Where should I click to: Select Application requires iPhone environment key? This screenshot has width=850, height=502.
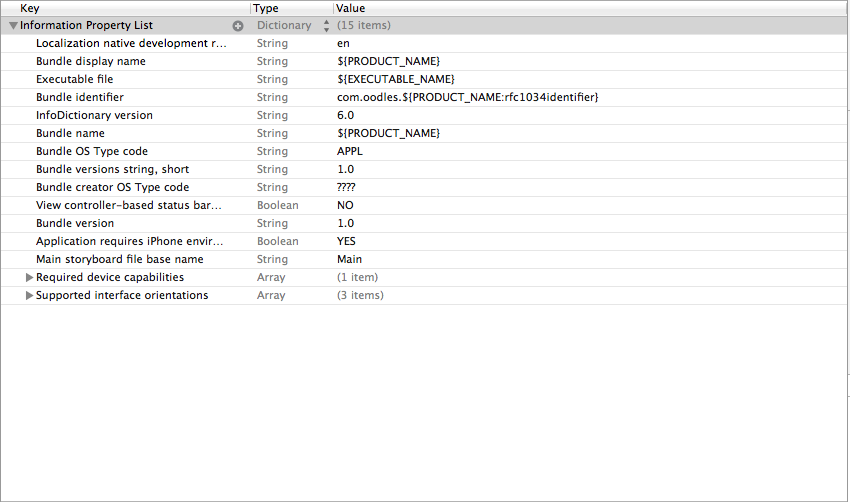pyautogui.click(x=130, y=241)
